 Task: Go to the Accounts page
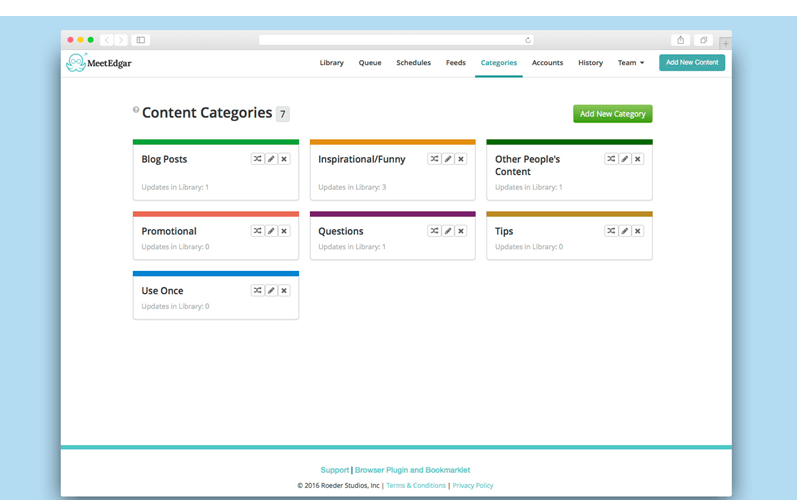click(547, 63)
